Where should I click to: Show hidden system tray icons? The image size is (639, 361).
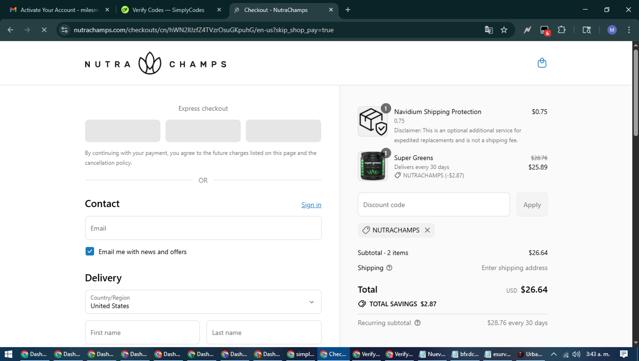(553, 354)
